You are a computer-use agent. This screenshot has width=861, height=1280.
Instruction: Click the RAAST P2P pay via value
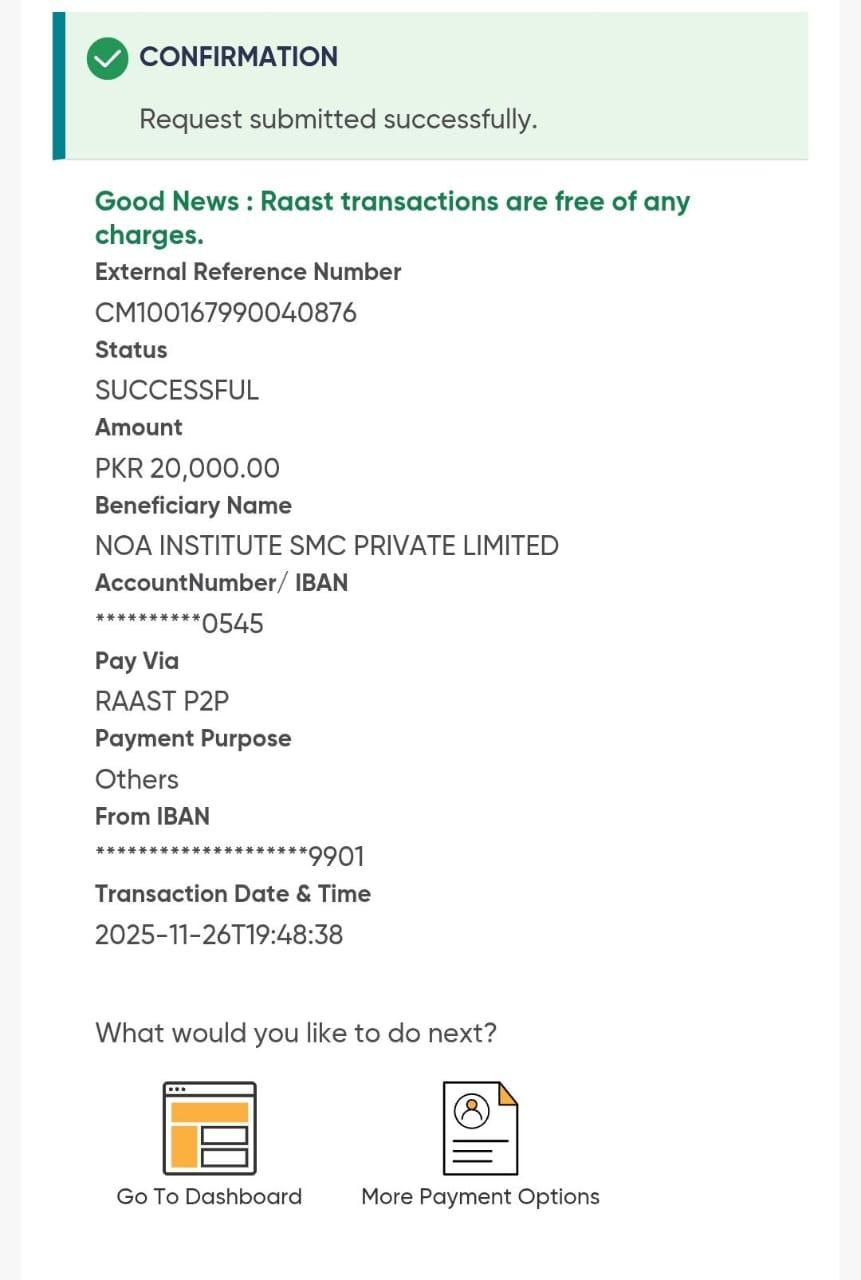coord(162,701)
